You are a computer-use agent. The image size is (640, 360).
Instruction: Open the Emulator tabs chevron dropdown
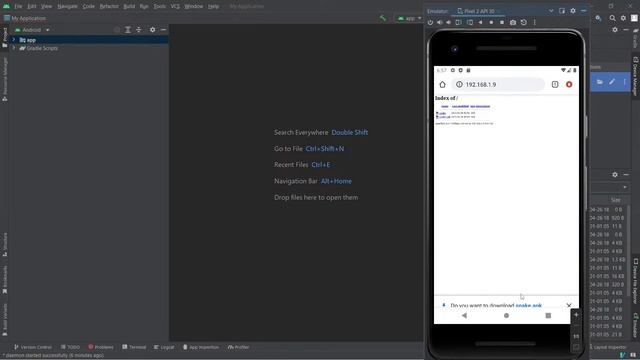coord(551,11)
